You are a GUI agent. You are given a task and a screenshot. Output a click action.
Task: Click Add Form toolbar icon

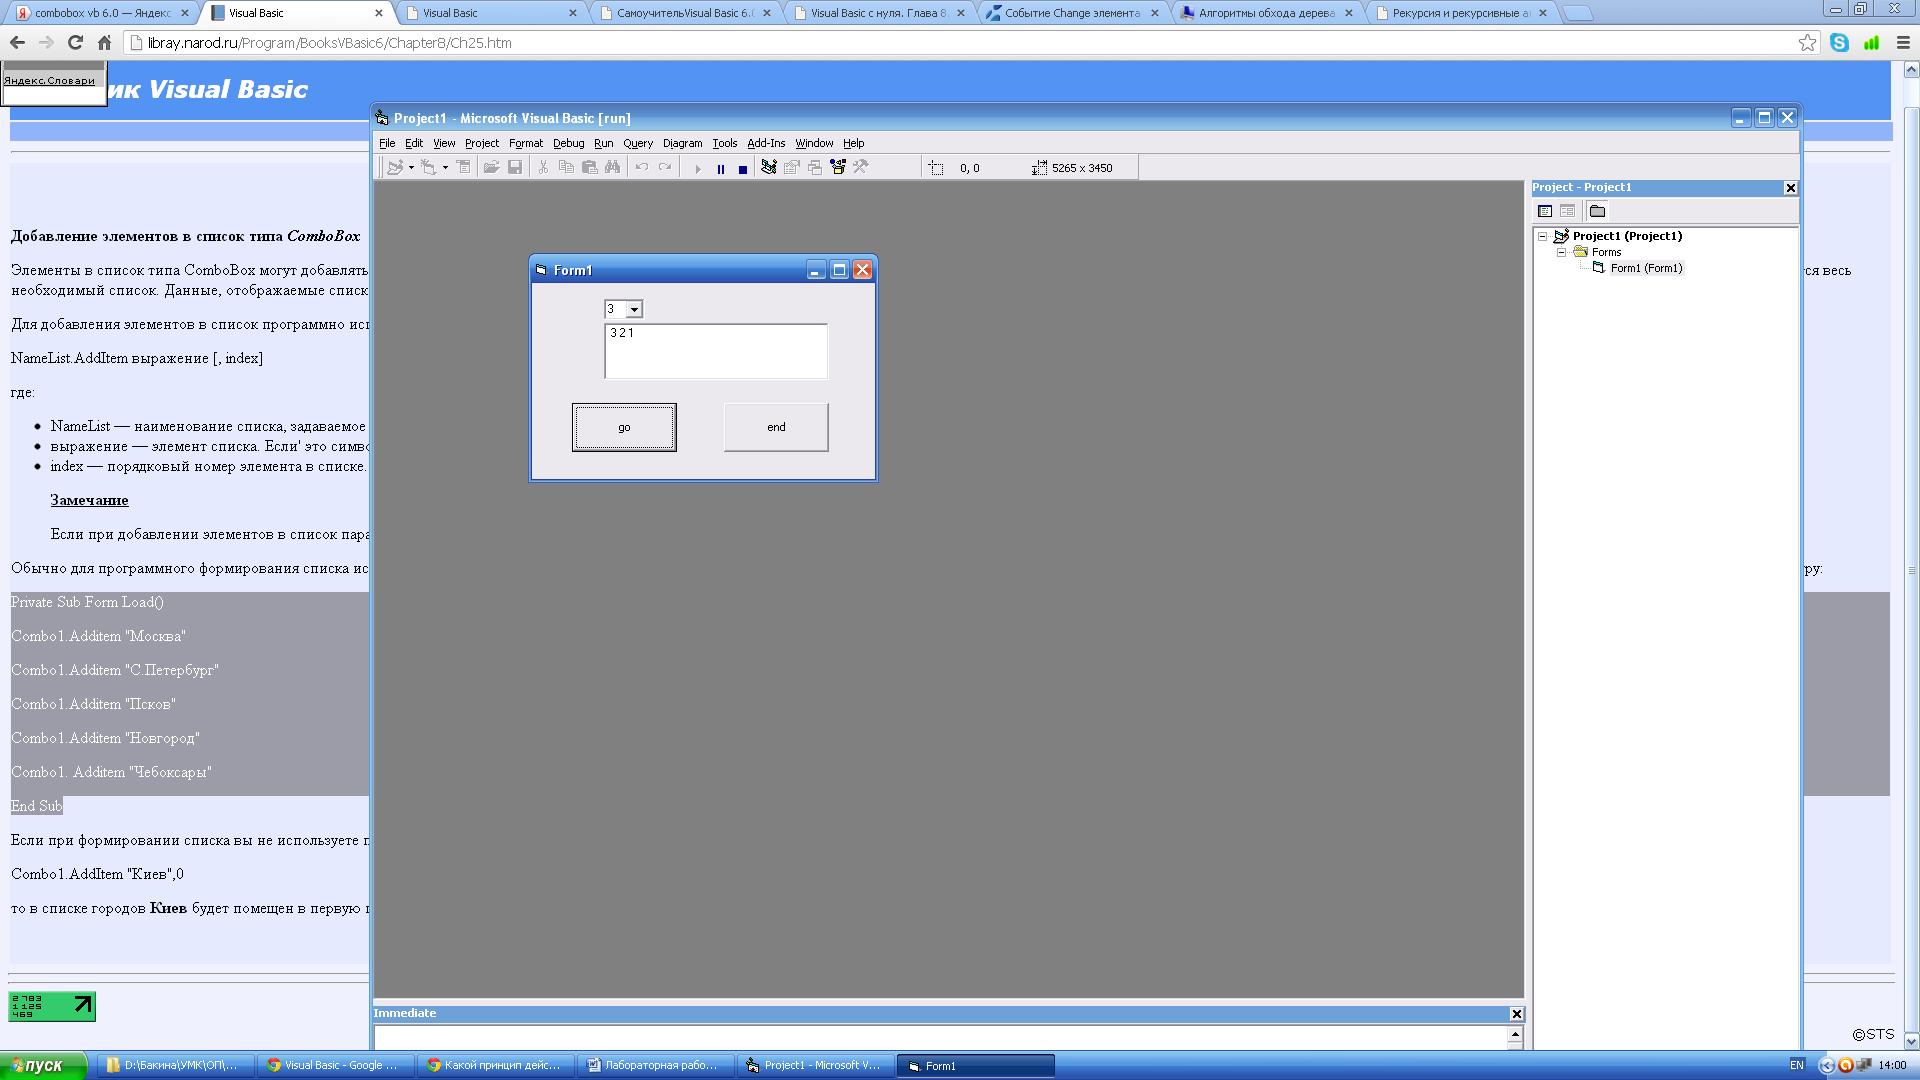click(428, 167)
